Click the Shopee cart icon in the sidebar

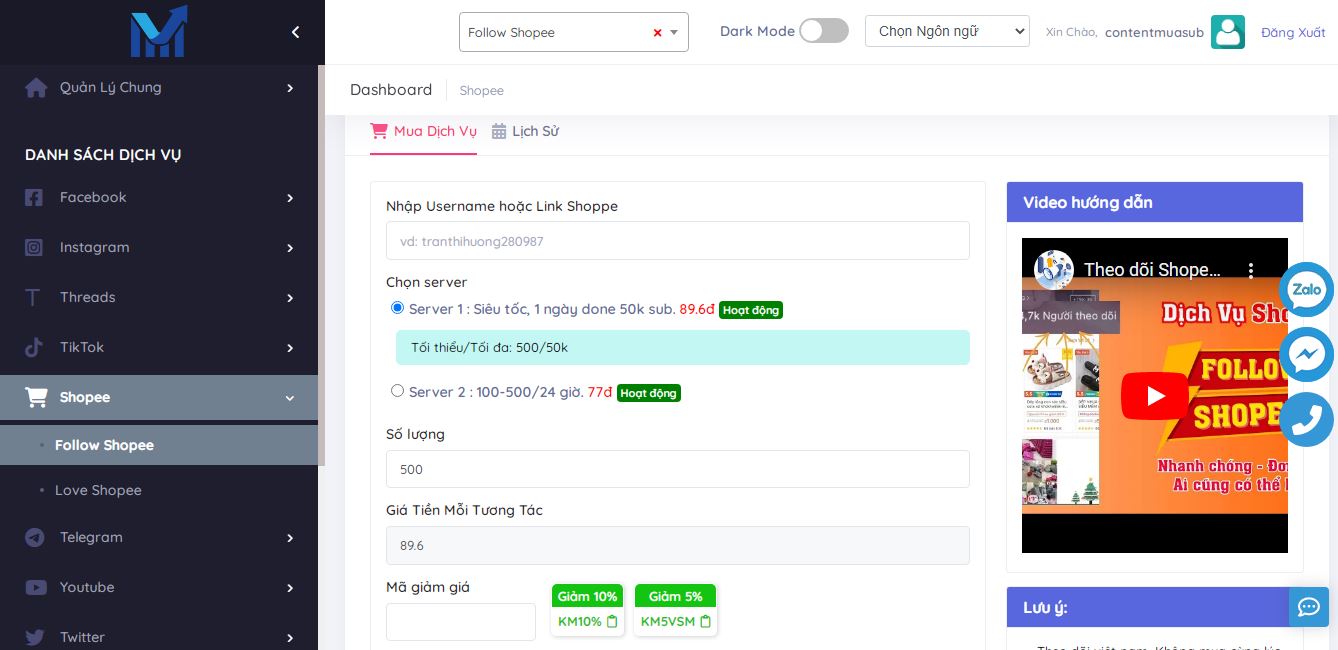coord(36,398)
